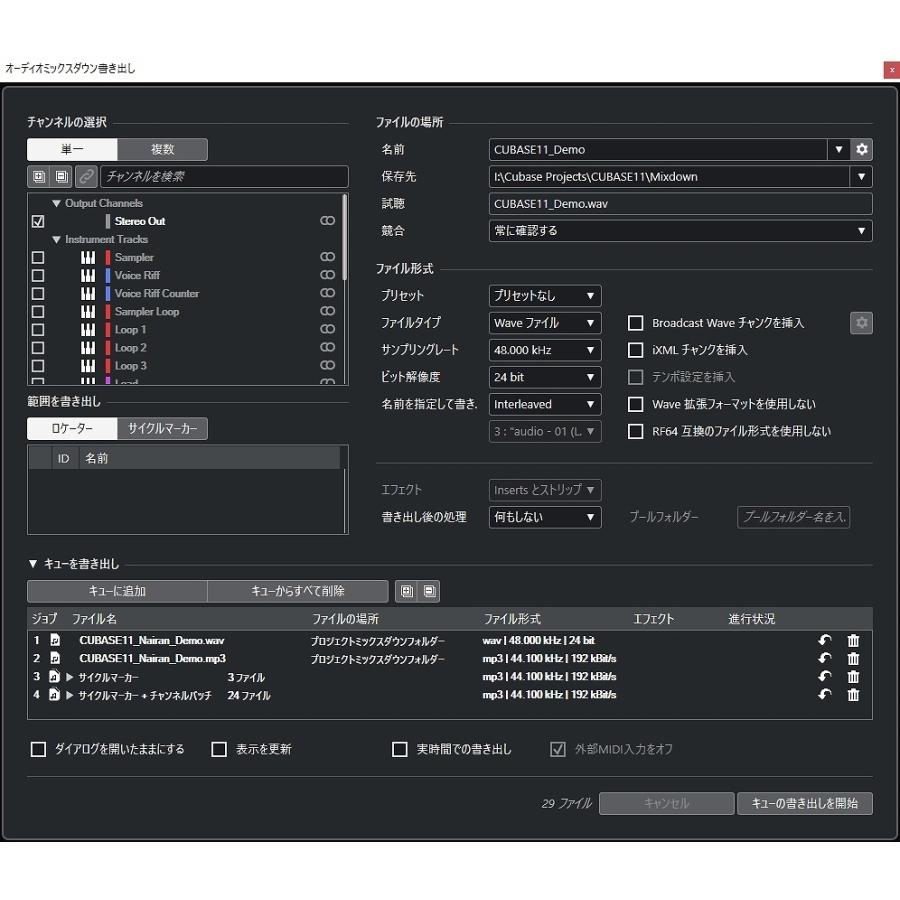Click the gear icon beside the name field

(x=862, y=150)
